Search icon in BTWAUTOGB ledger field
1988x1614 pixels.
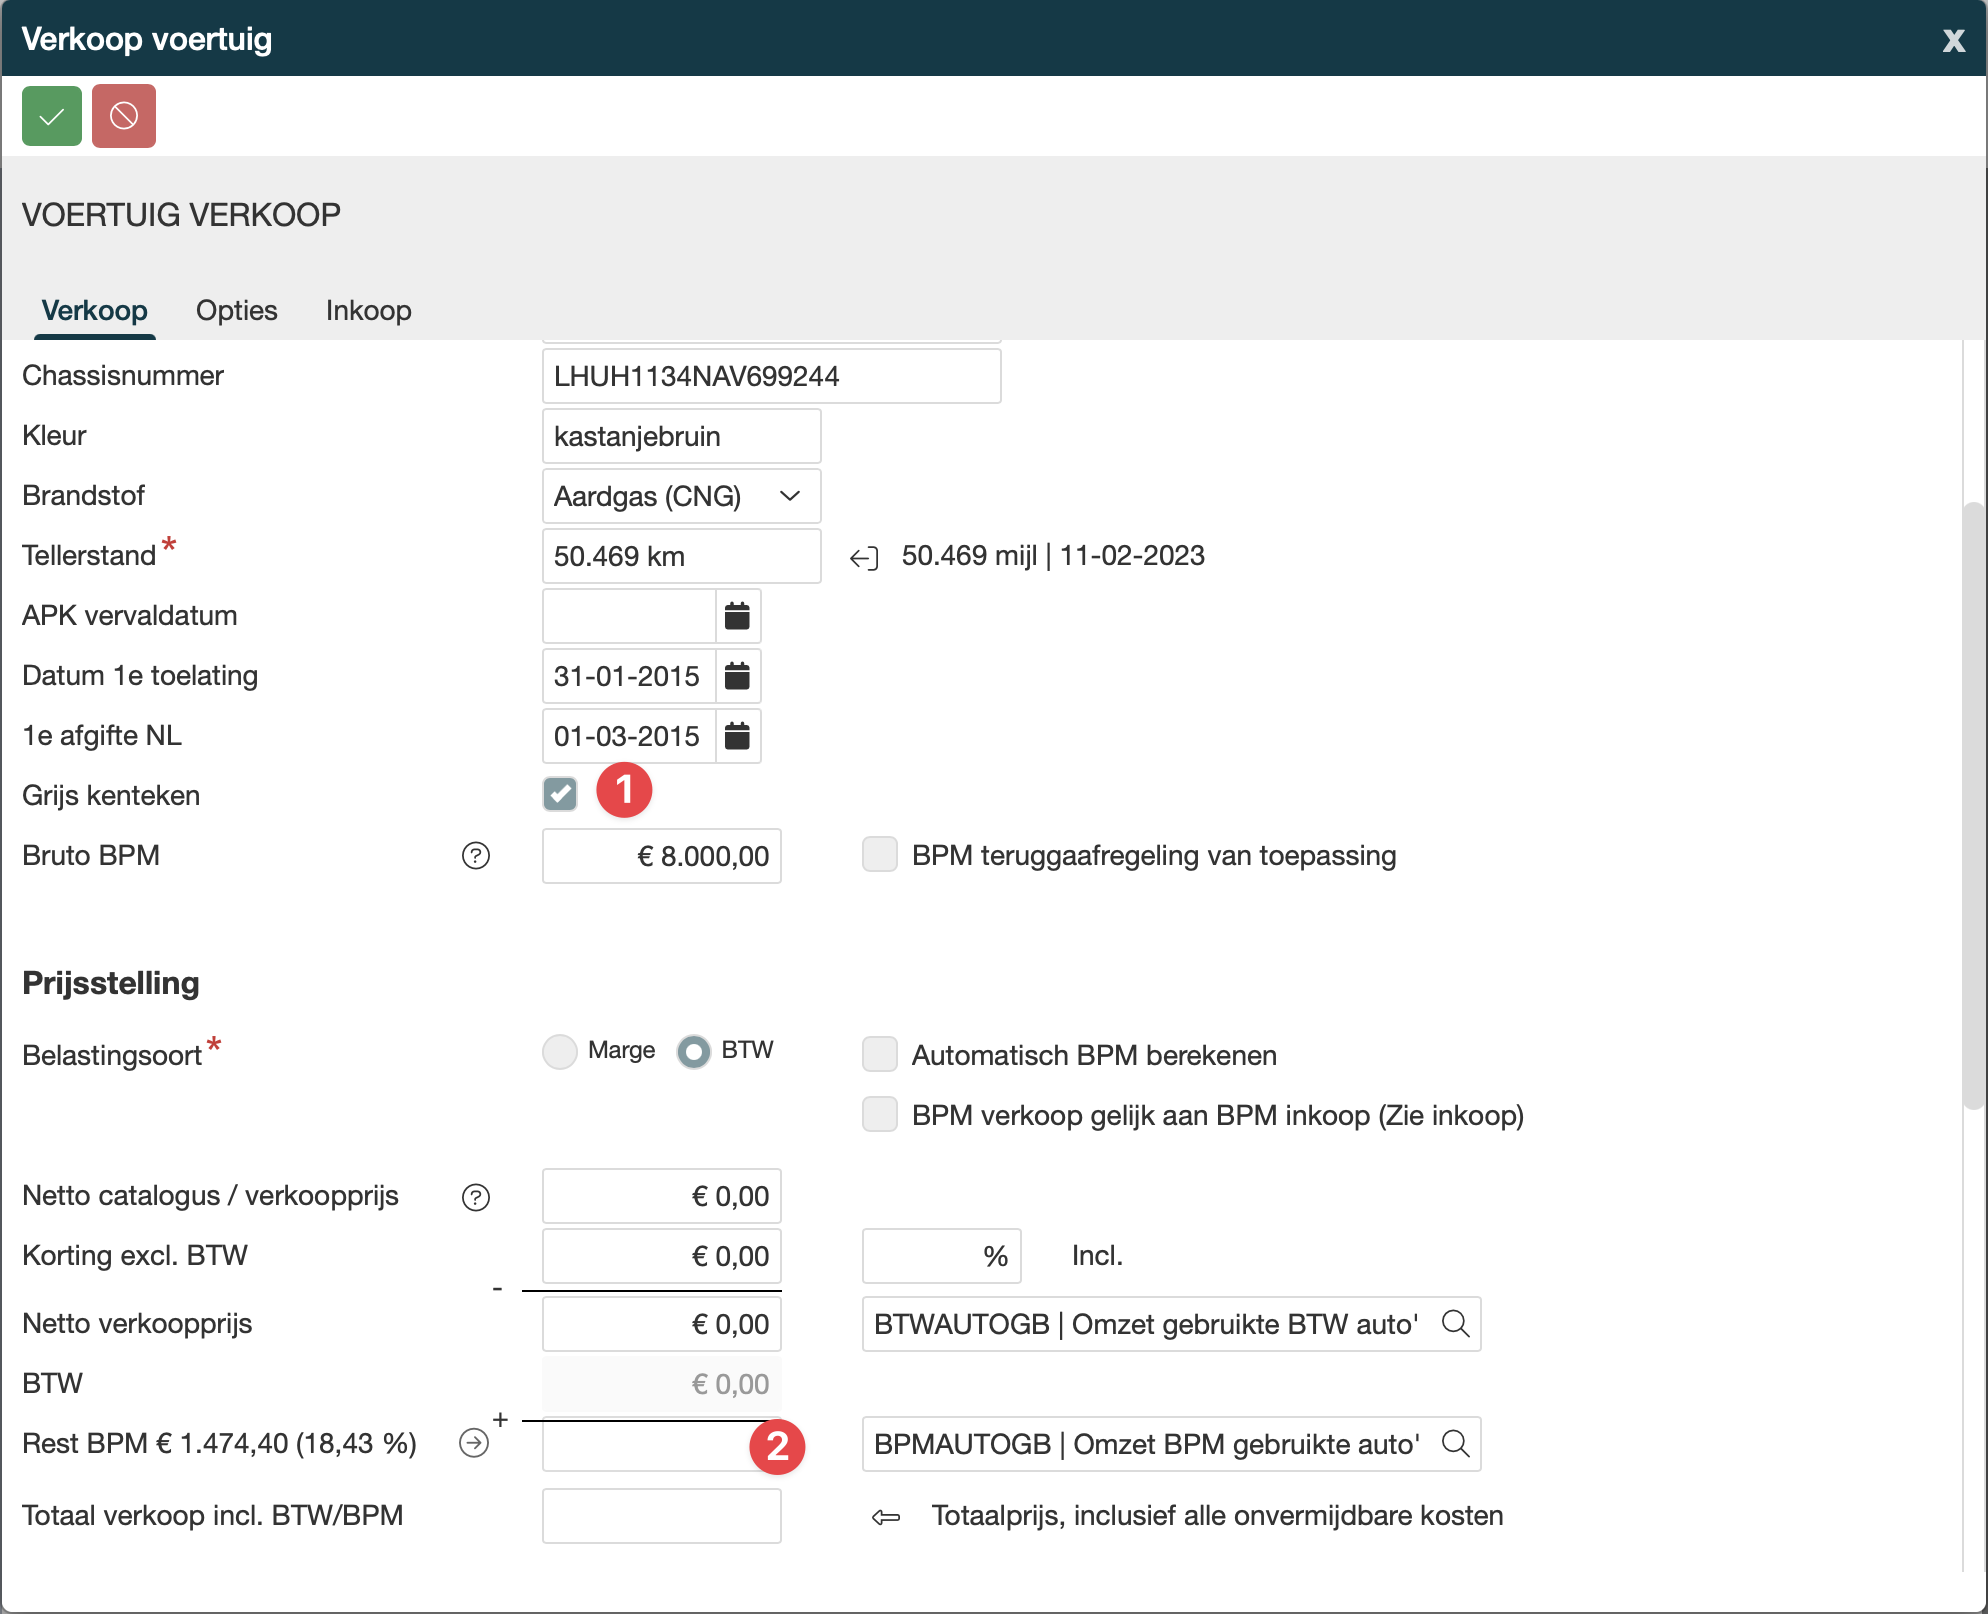coord(1455,1324)
